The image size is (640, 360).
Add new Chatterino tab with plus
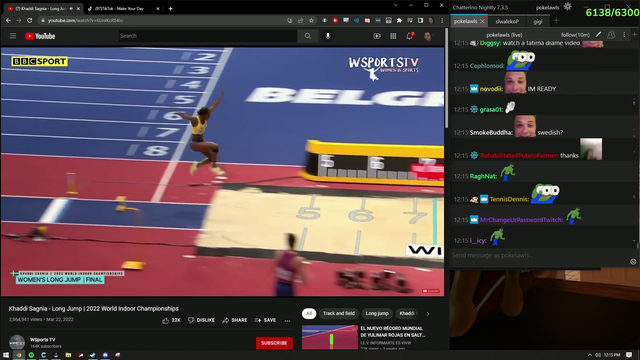556,20
